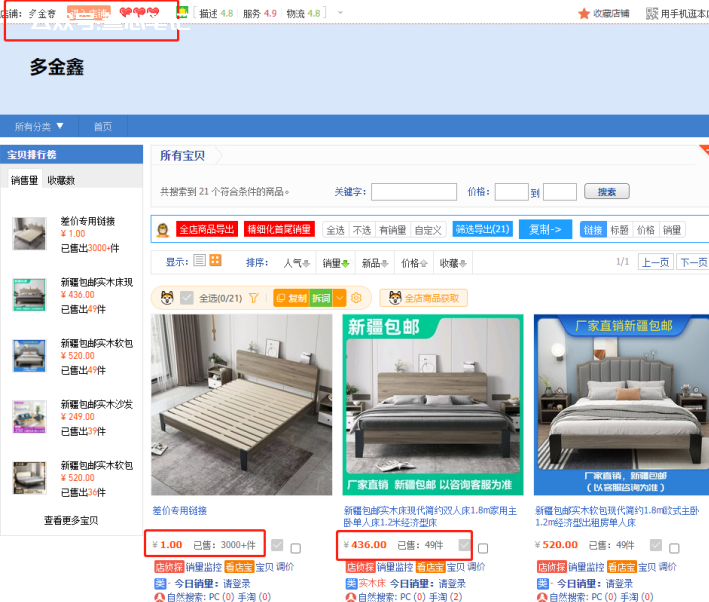The height and width of the screenshot is (602, 709).
Task: Focus the 关键字 search input
Action: [x=414, y=192]
